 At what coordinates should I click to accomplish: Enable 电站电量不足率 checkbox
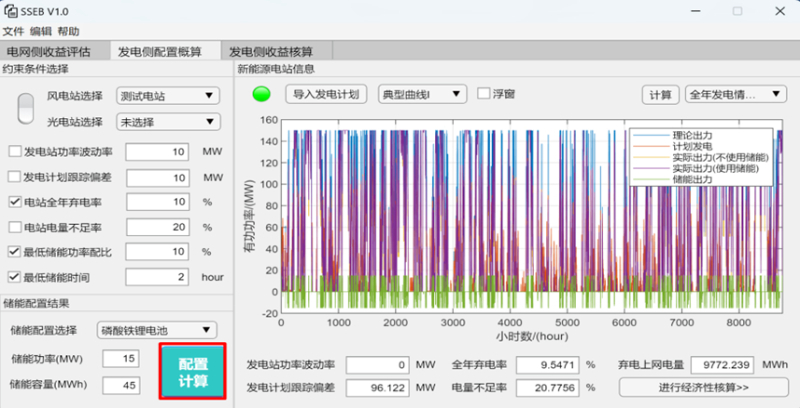click(x=15, y=227)
